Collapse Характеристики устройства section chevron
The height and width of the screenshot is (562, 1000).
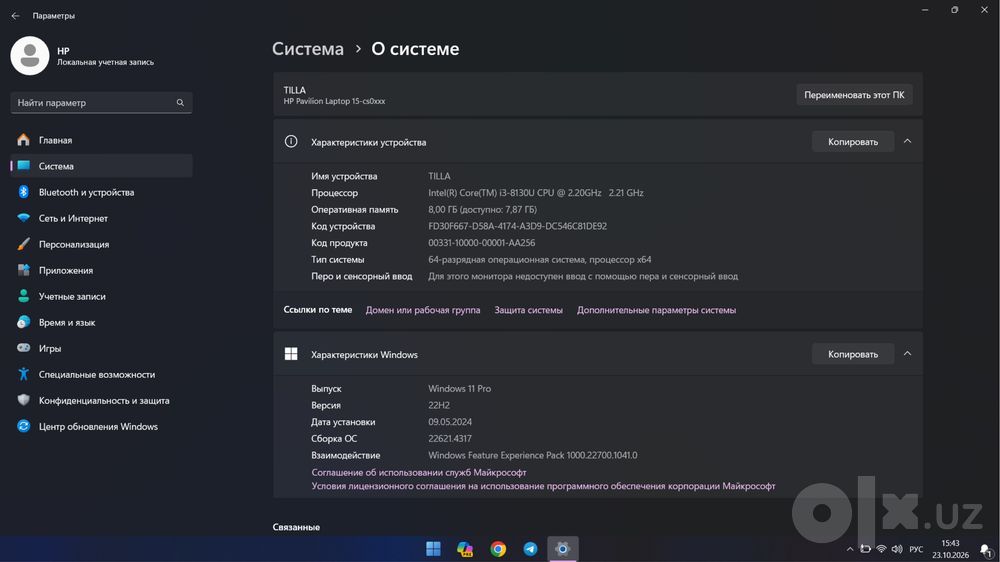pyautogui.click(x=908, y=141)
